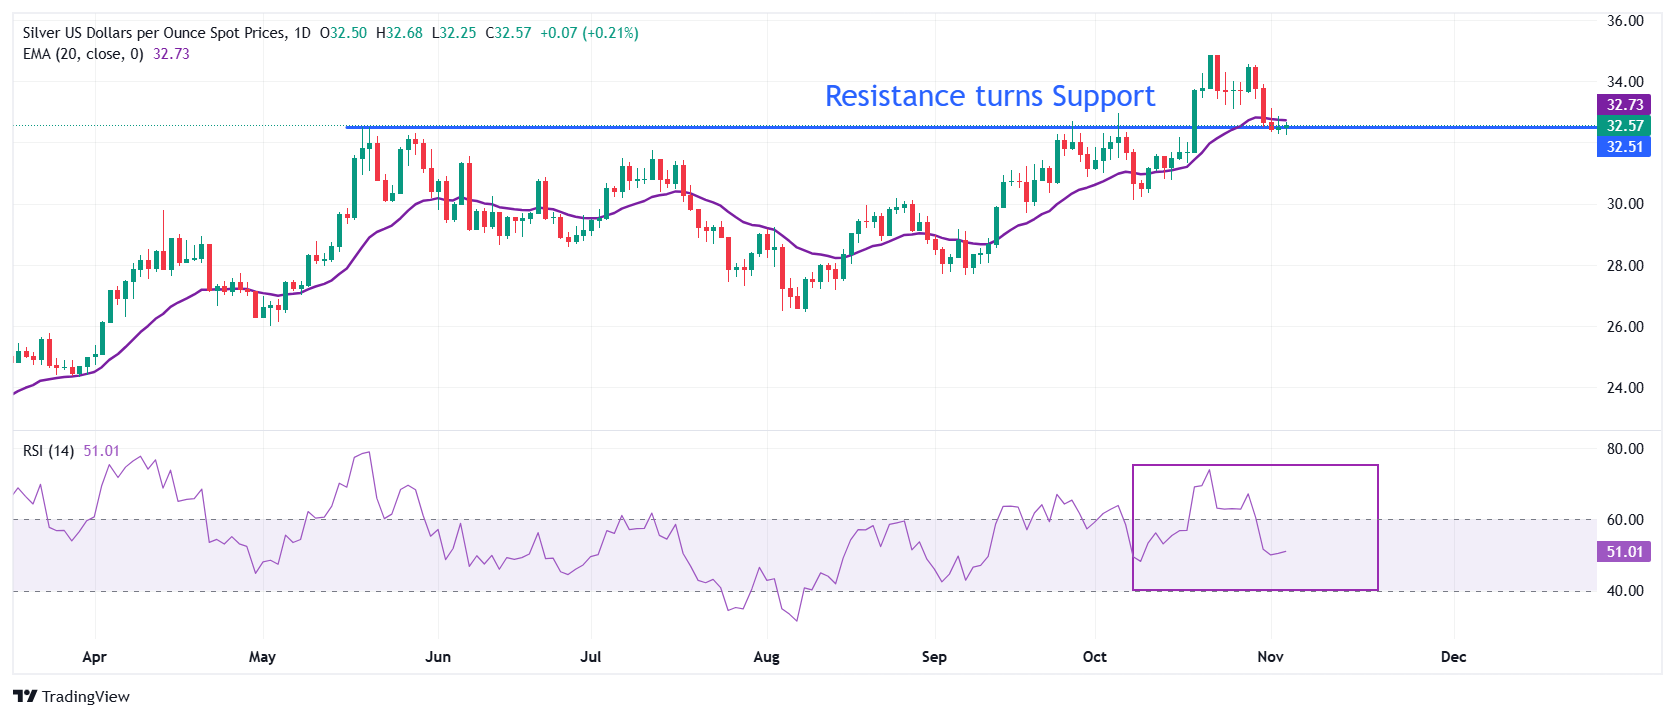Click the purple 32.73 EMA price tag
The image size is (1675, 718).
pos(1624,105)
